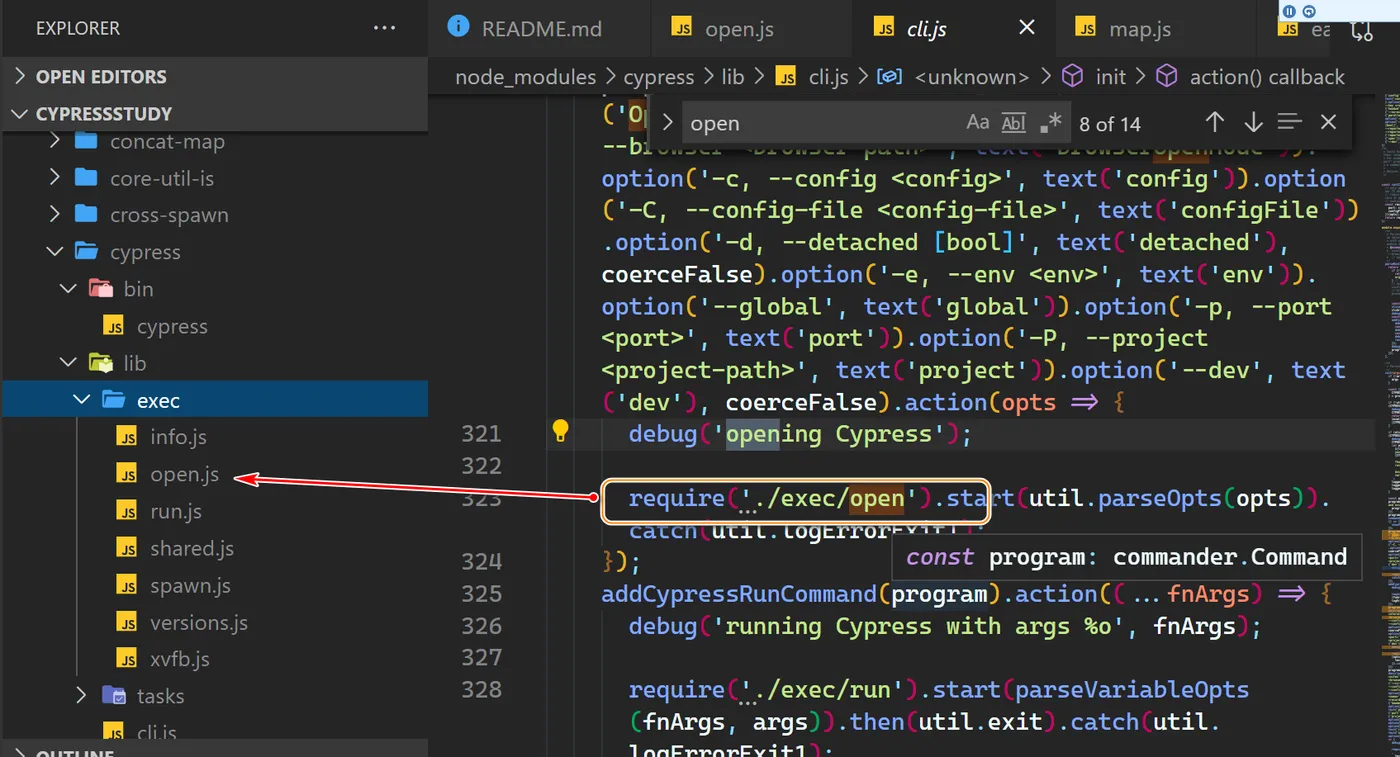Screen dimensions: 1400x757
Task: Click the lightbulb code action icon on line 321
Action: (561, 432)
